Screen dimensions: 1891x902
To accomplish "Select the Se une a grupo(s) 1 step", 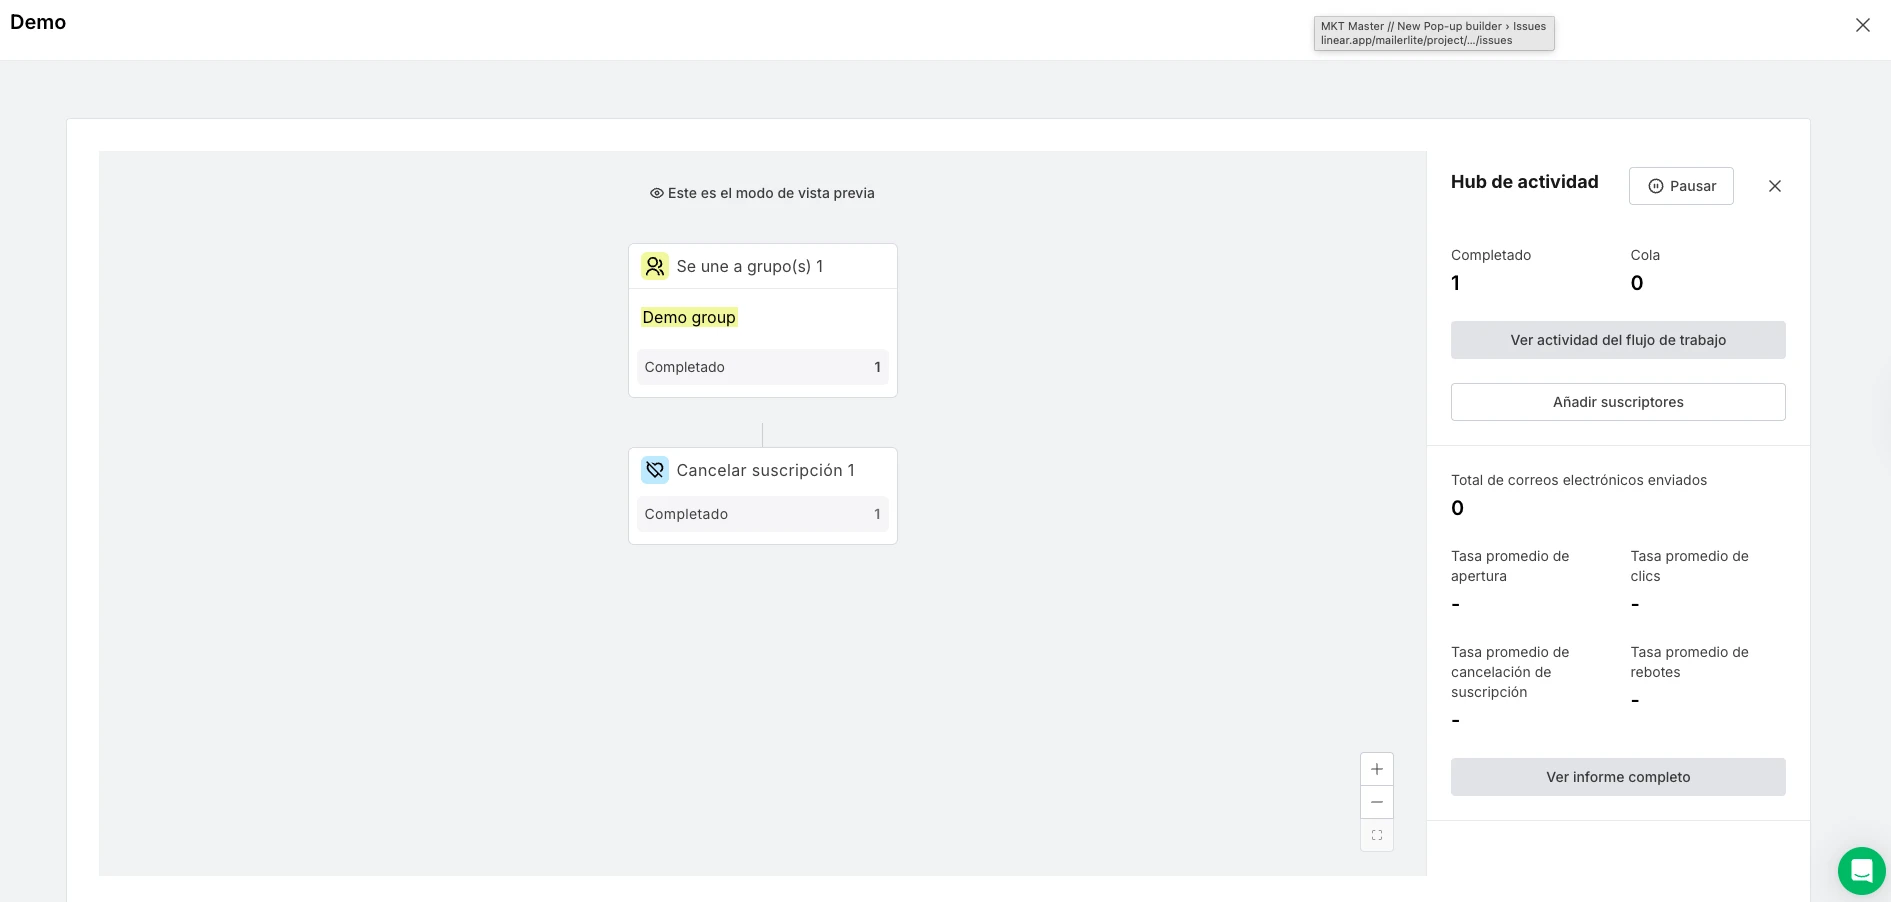I will pos(750,266).
